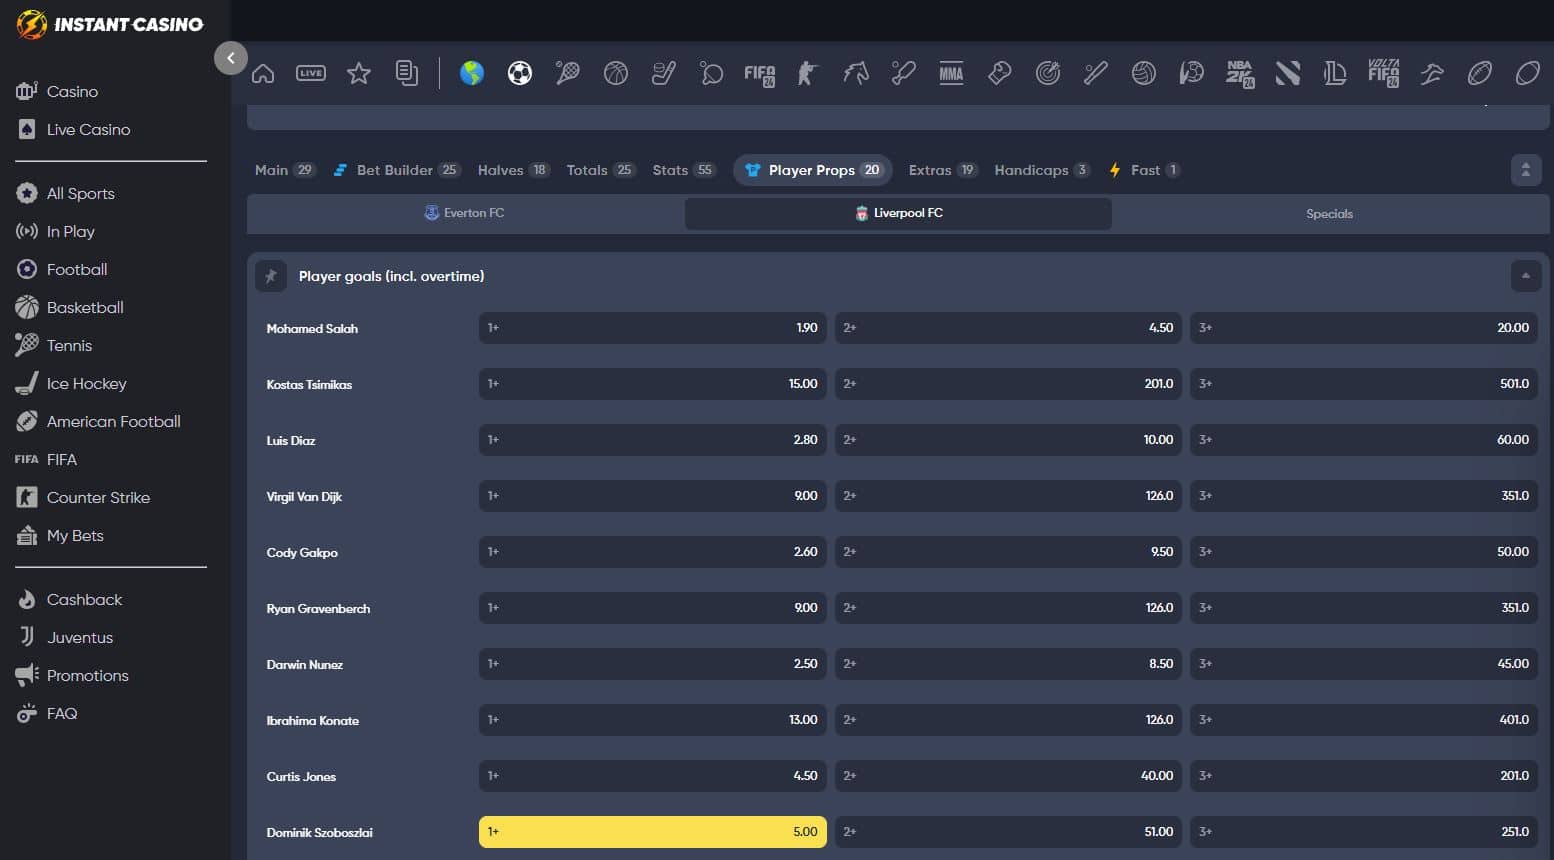
Task: Select the Counter Strike soldier icon in top bar
Action: click(x=808, y=73)
